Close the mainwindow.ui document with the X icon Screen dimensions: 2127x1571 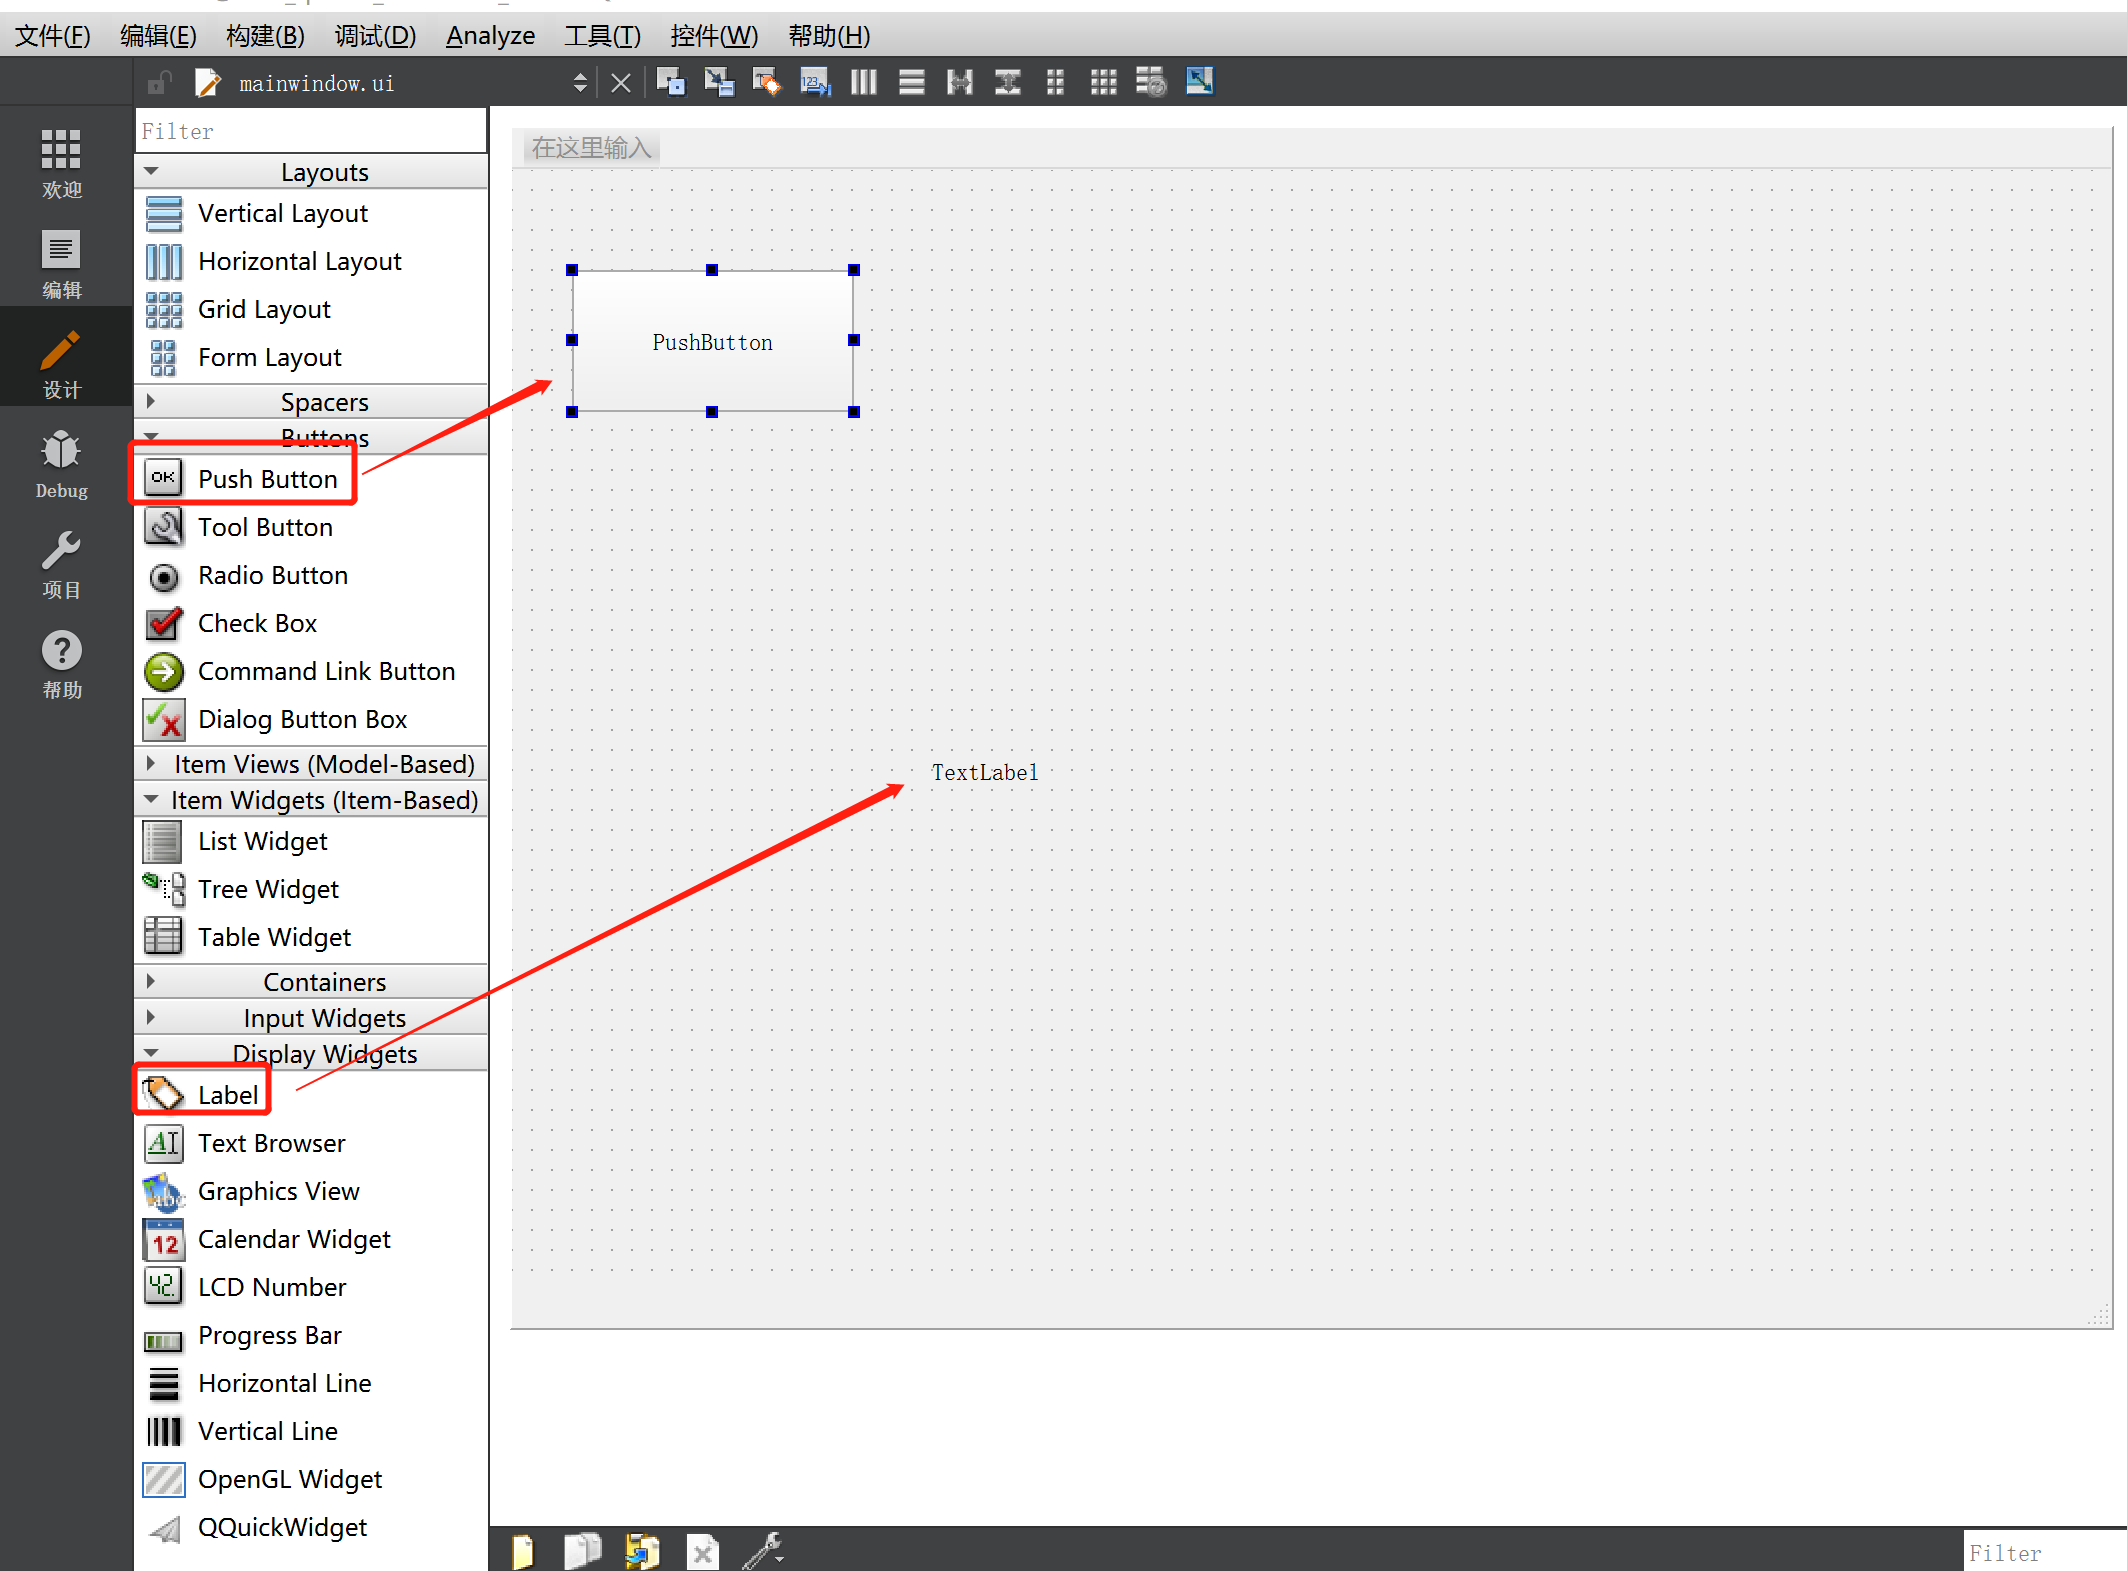coord(621,83)
